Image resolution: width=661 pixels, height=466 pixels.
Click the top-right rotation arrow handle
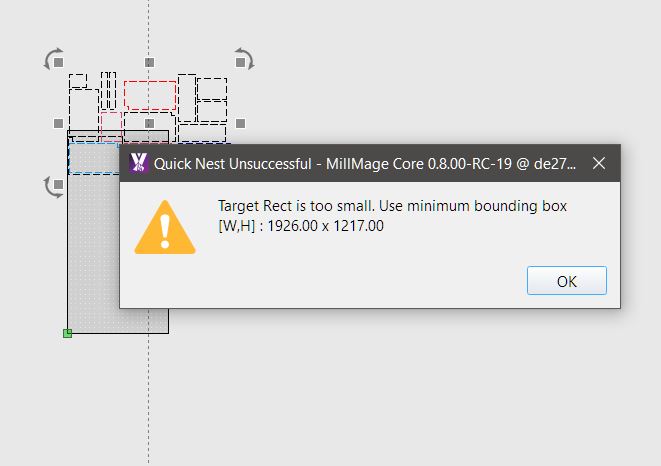[247, 58]
